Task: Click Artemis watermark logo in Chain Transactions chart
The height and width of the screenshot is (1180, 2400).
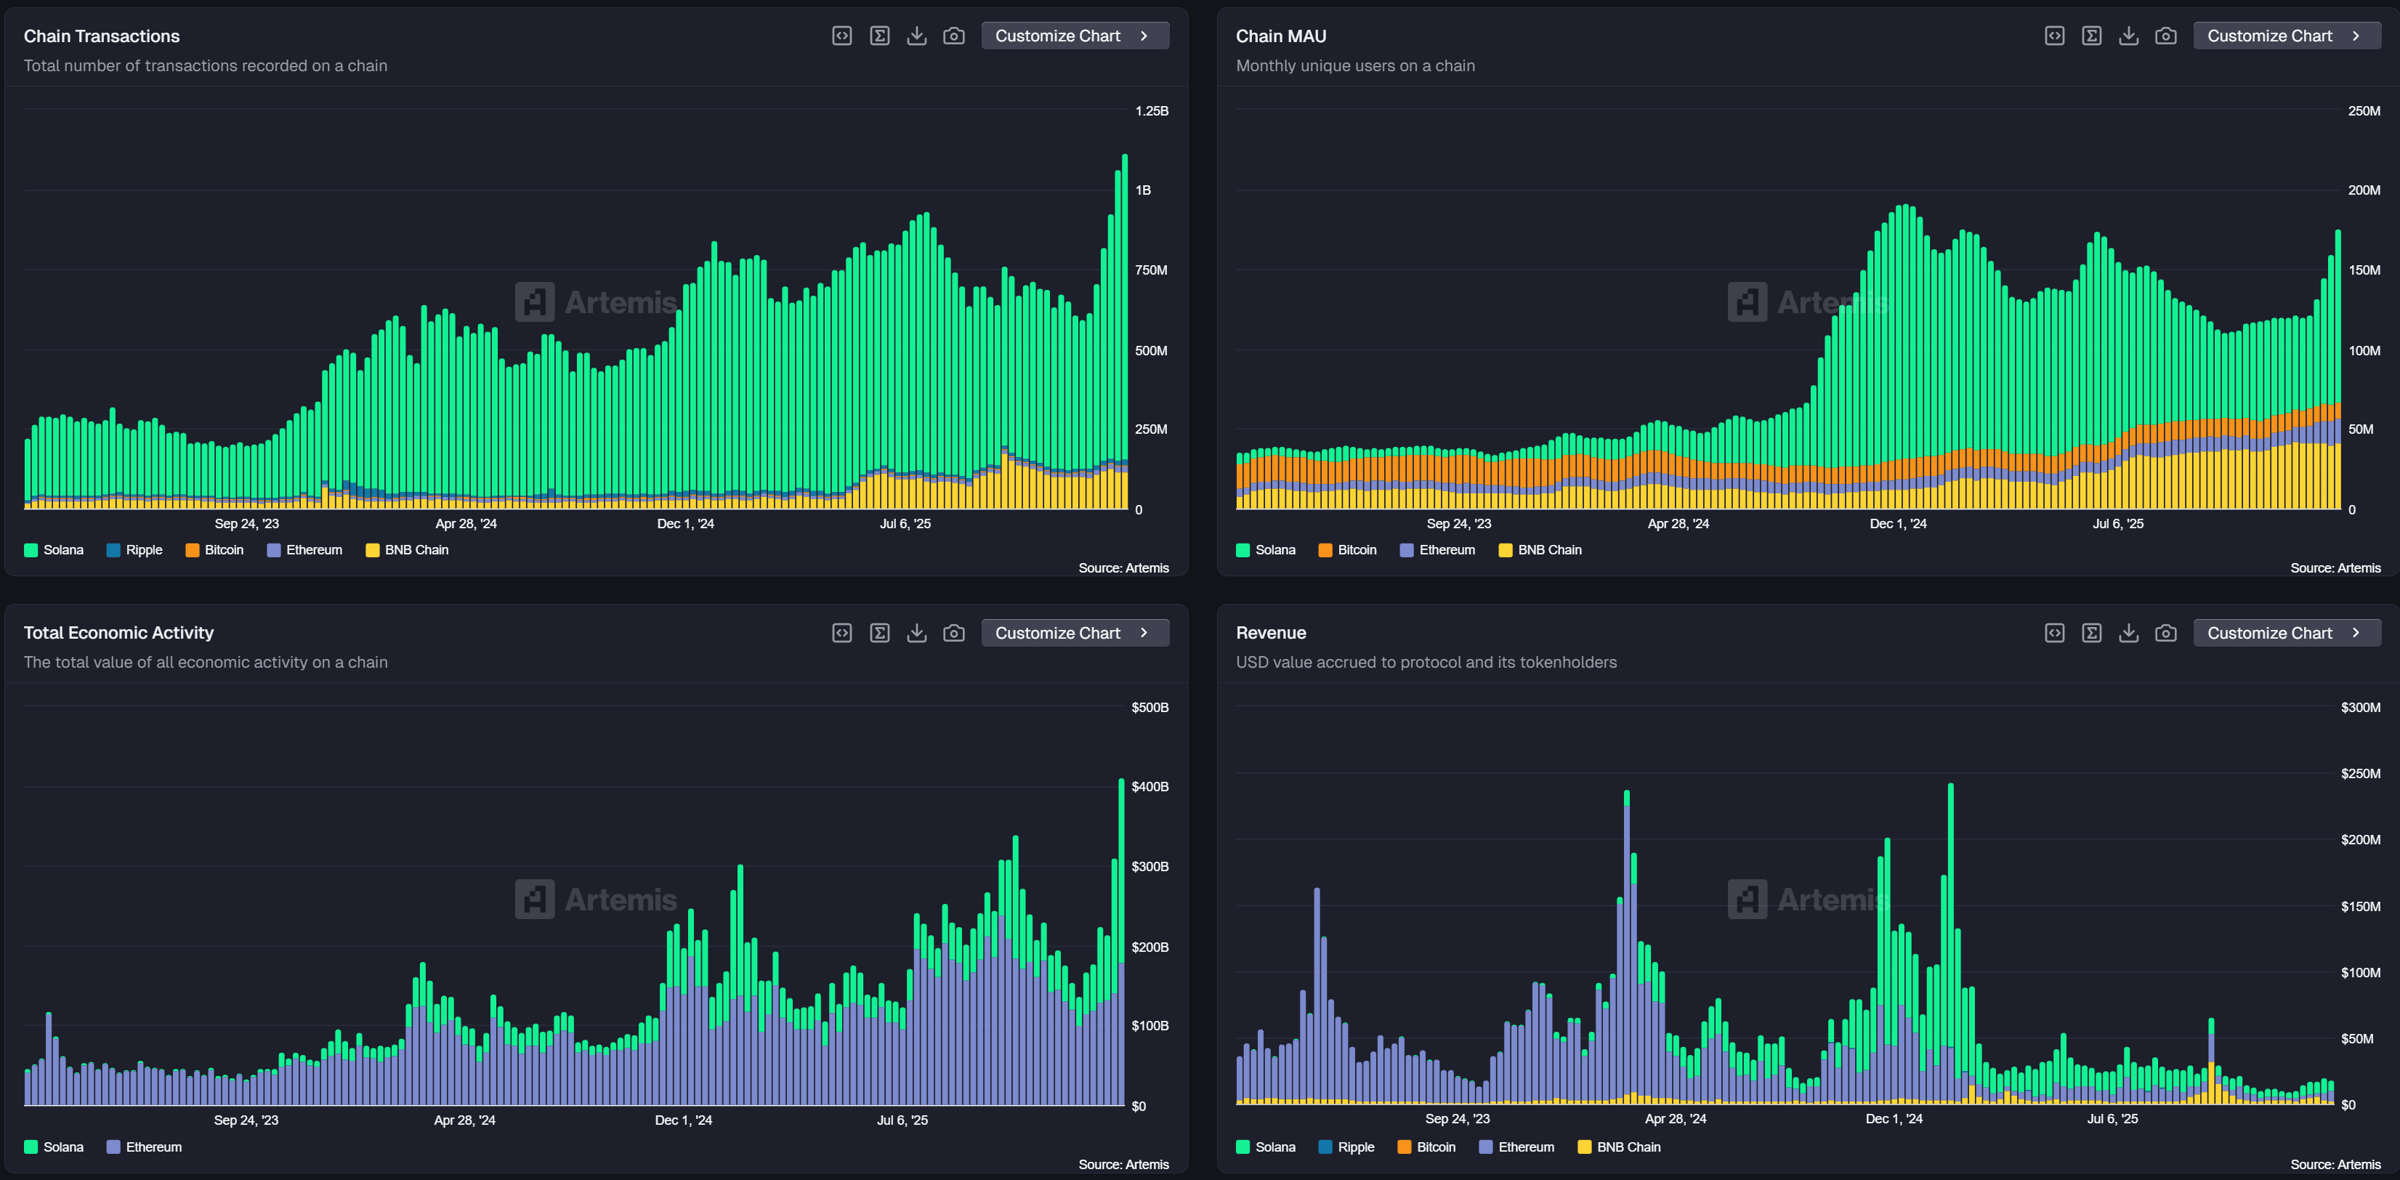Action: [535, 302]
